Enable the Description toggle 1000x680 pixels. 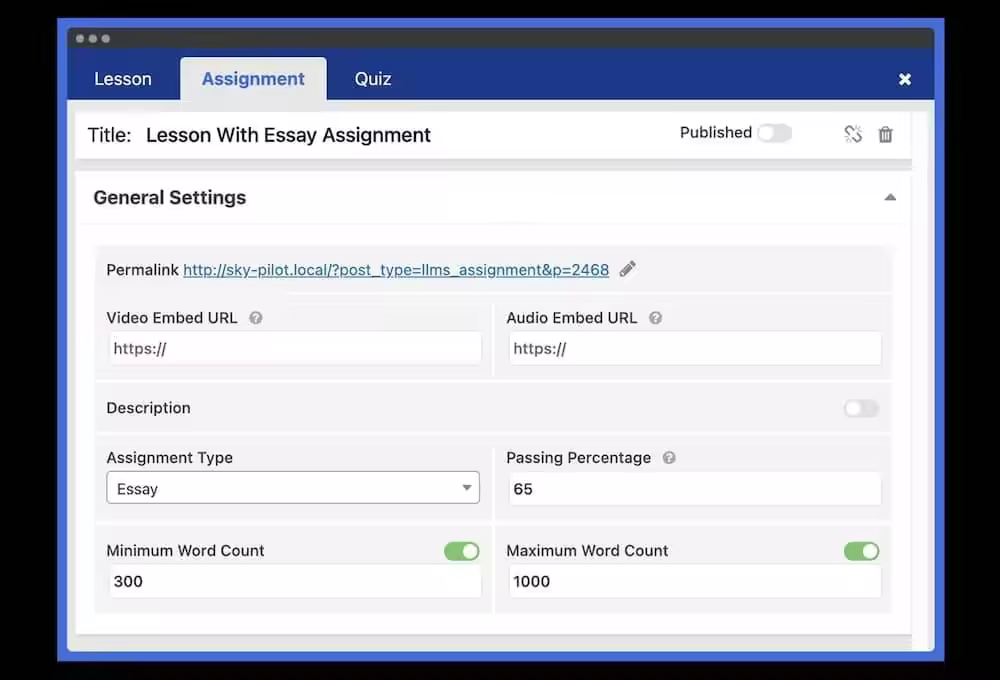point(861,408)
